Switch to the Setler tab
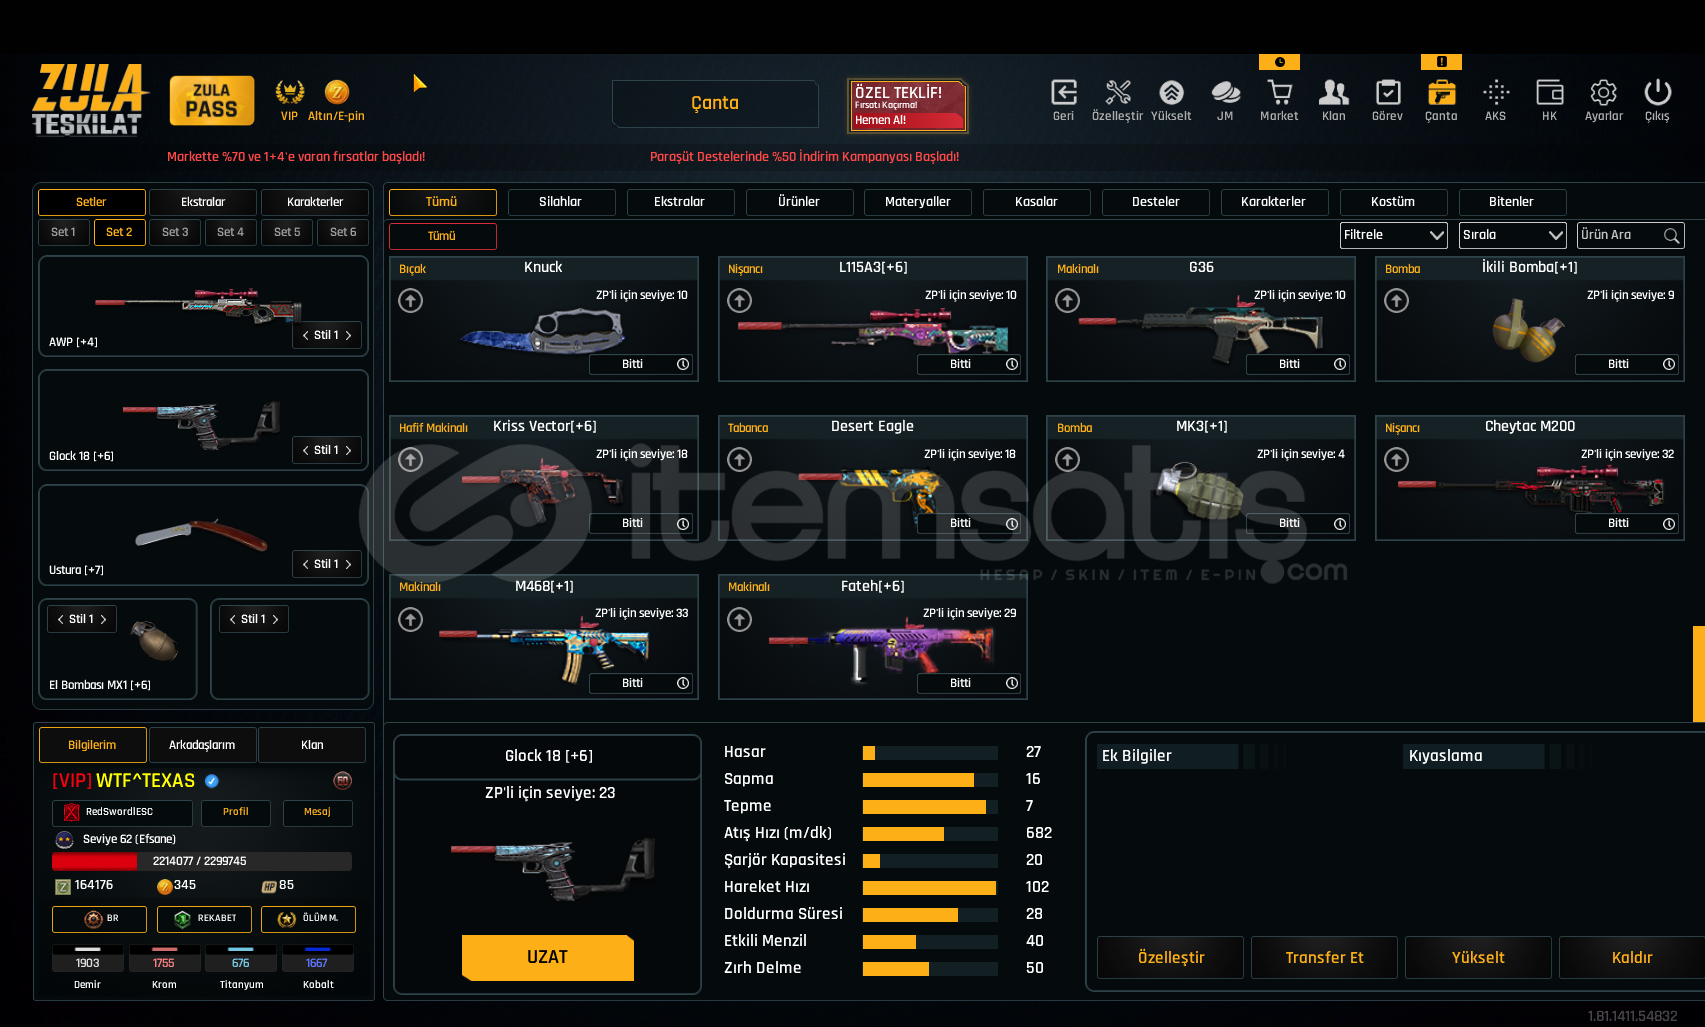The width and height of the screenshot is (1705, 1027). 91,202
